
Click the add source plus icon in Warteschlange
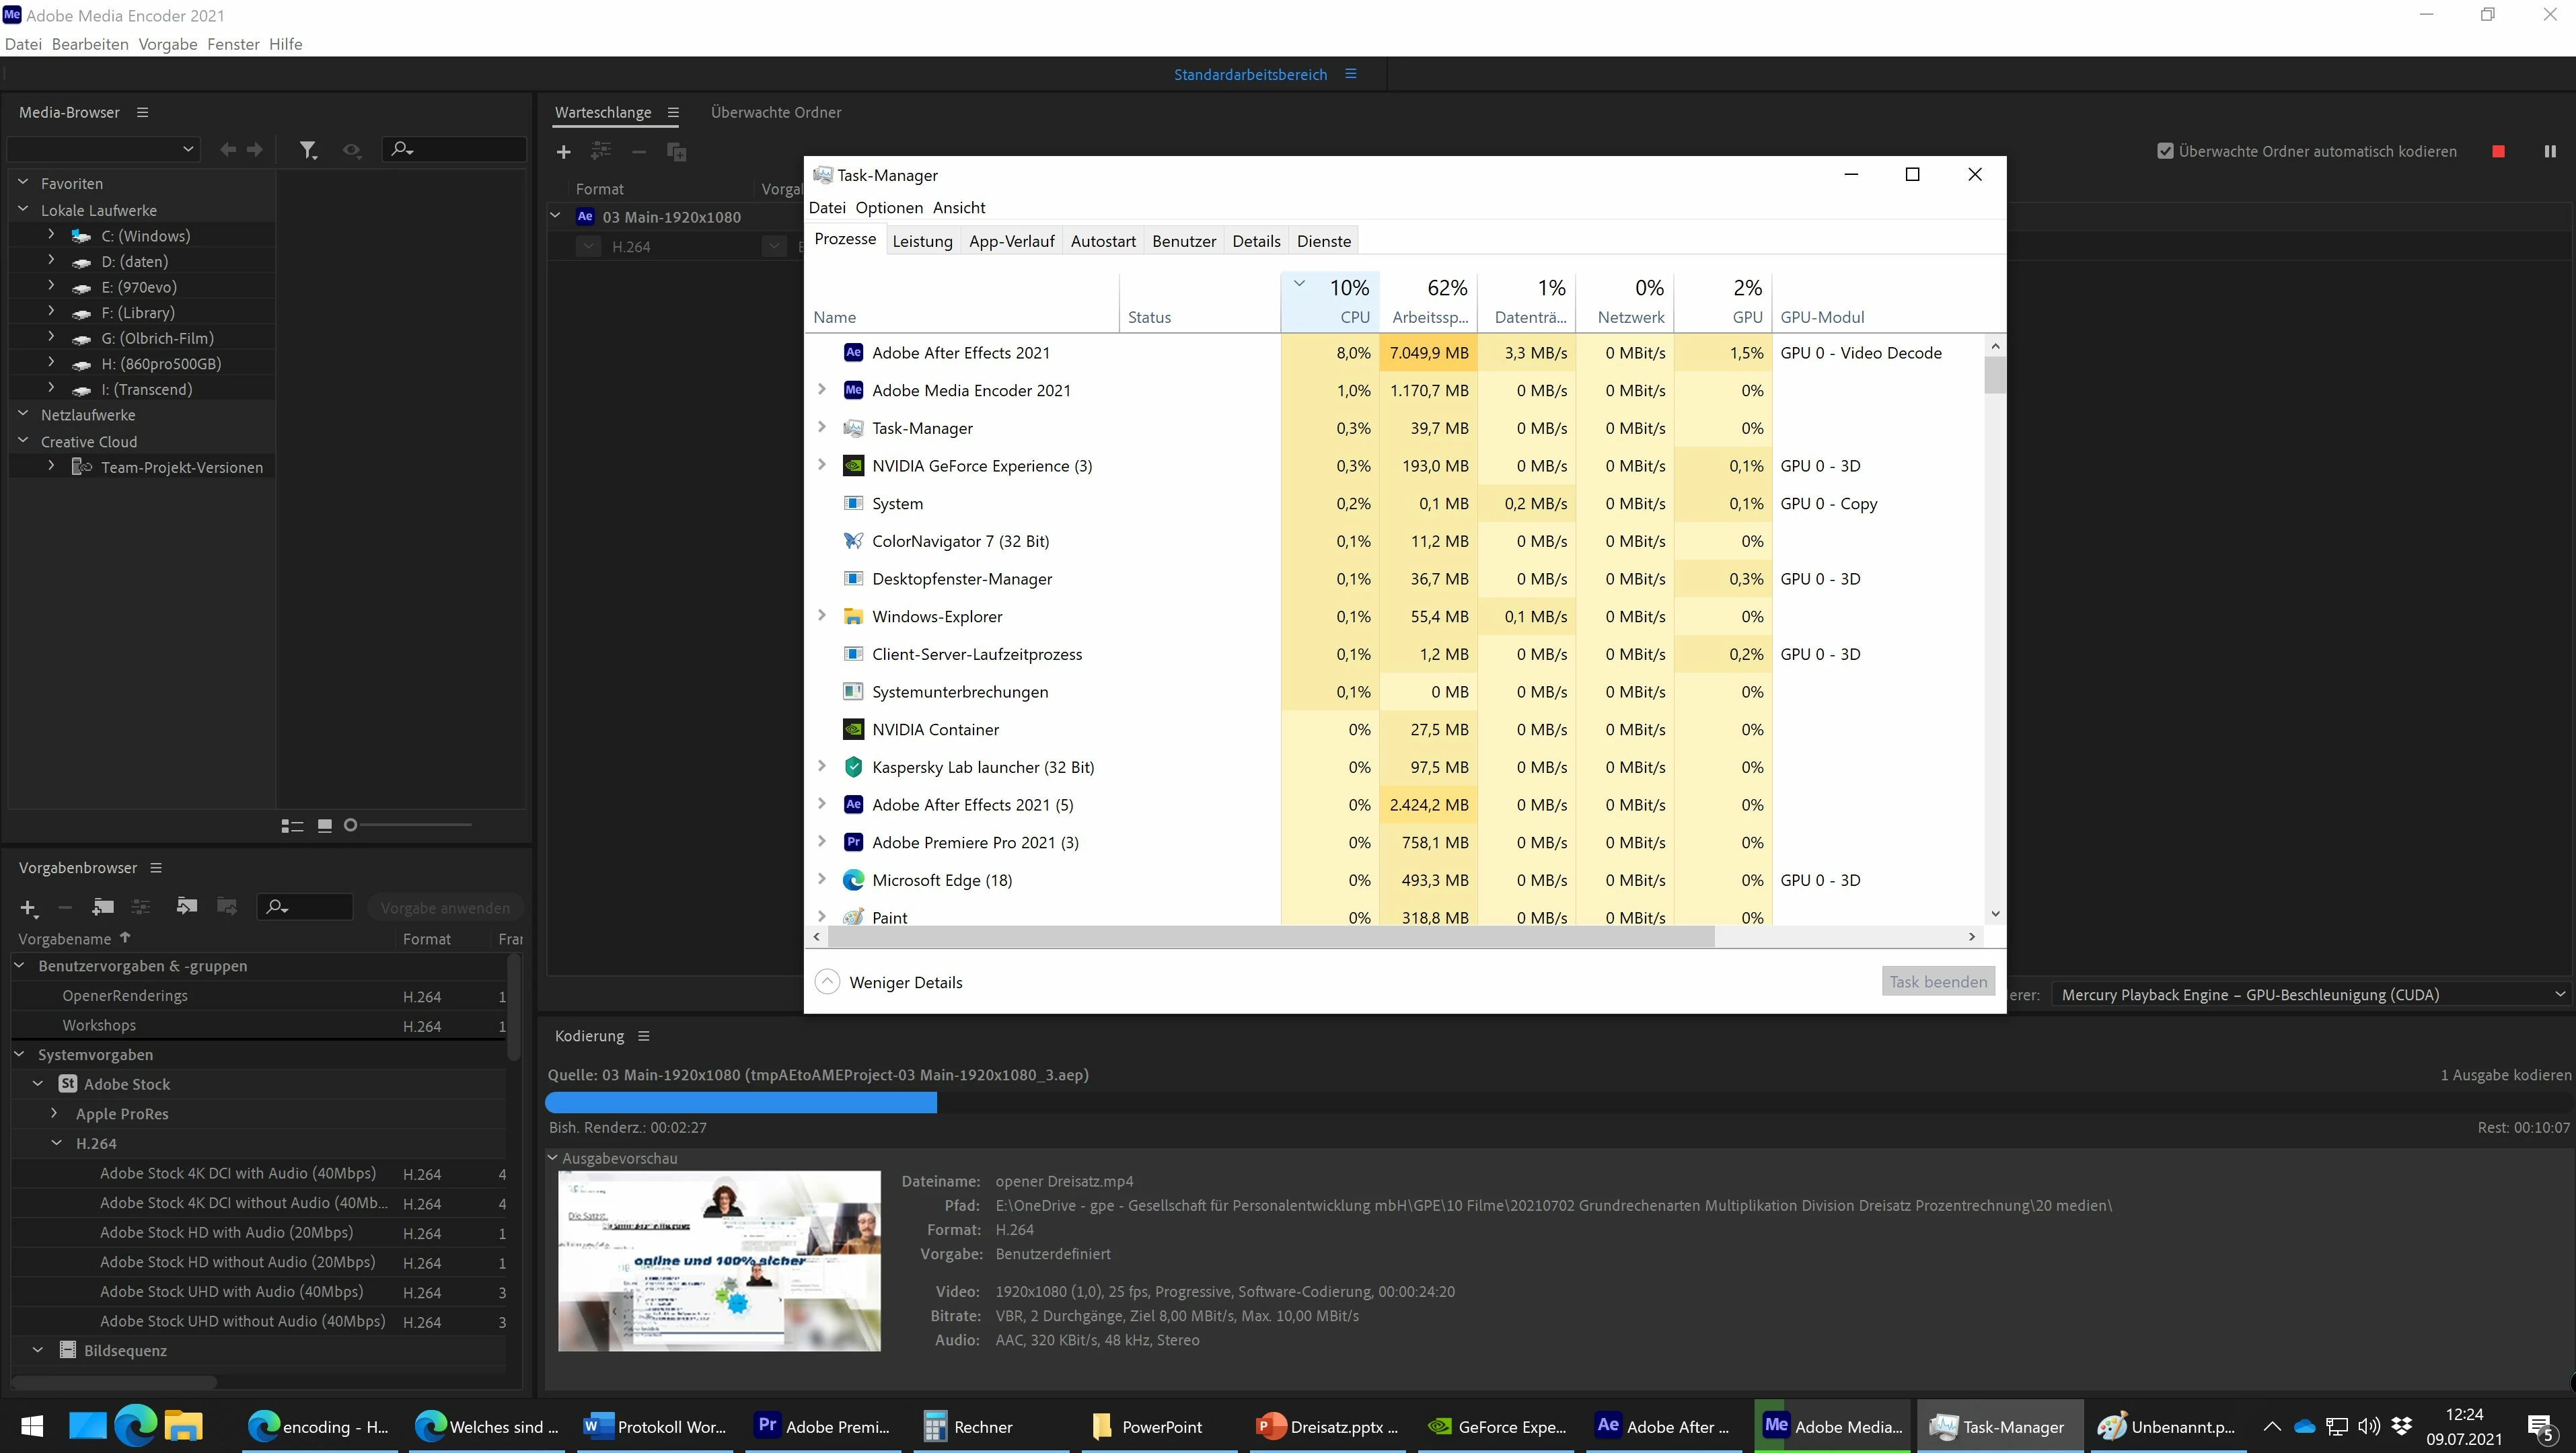coord(563,152)
